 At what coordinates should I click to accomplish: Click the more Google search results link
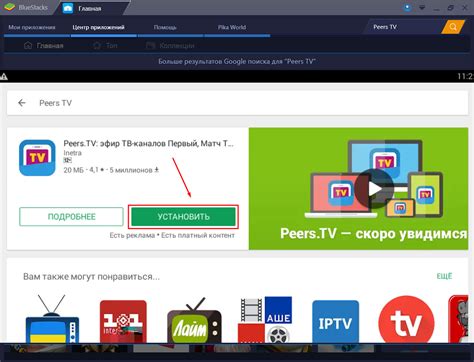click(237, 61)
